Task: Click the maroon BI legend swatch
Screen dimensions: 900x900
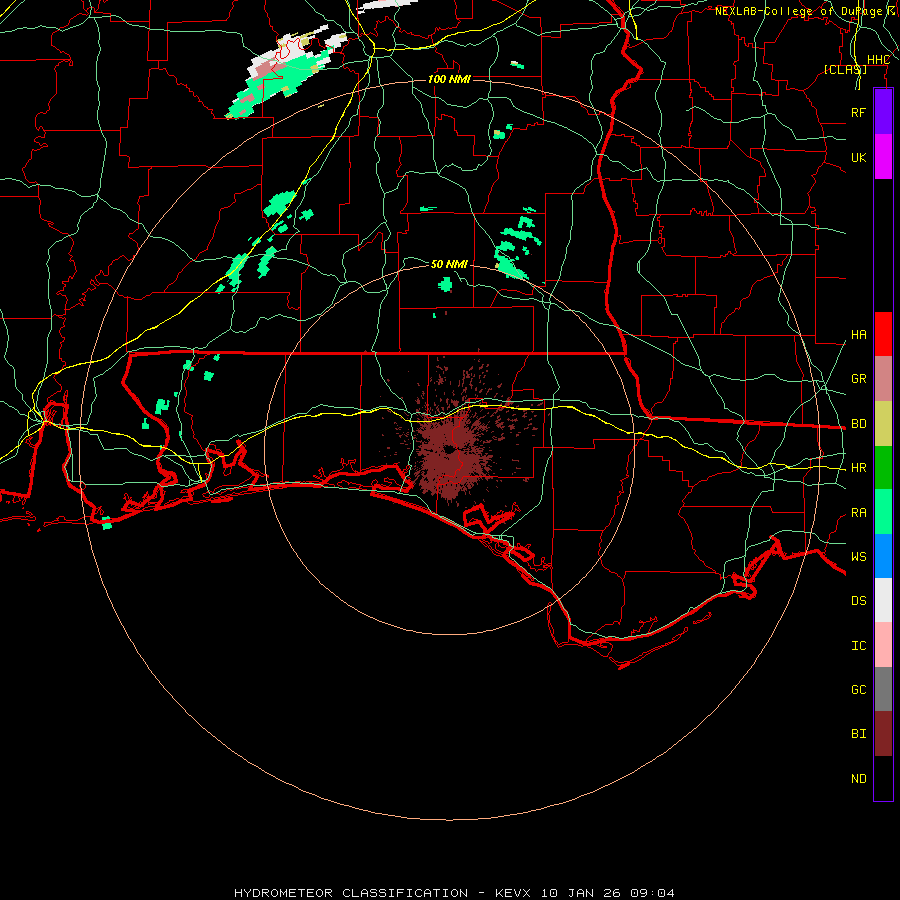Action: pyautogui.click(x=883, y=734)
